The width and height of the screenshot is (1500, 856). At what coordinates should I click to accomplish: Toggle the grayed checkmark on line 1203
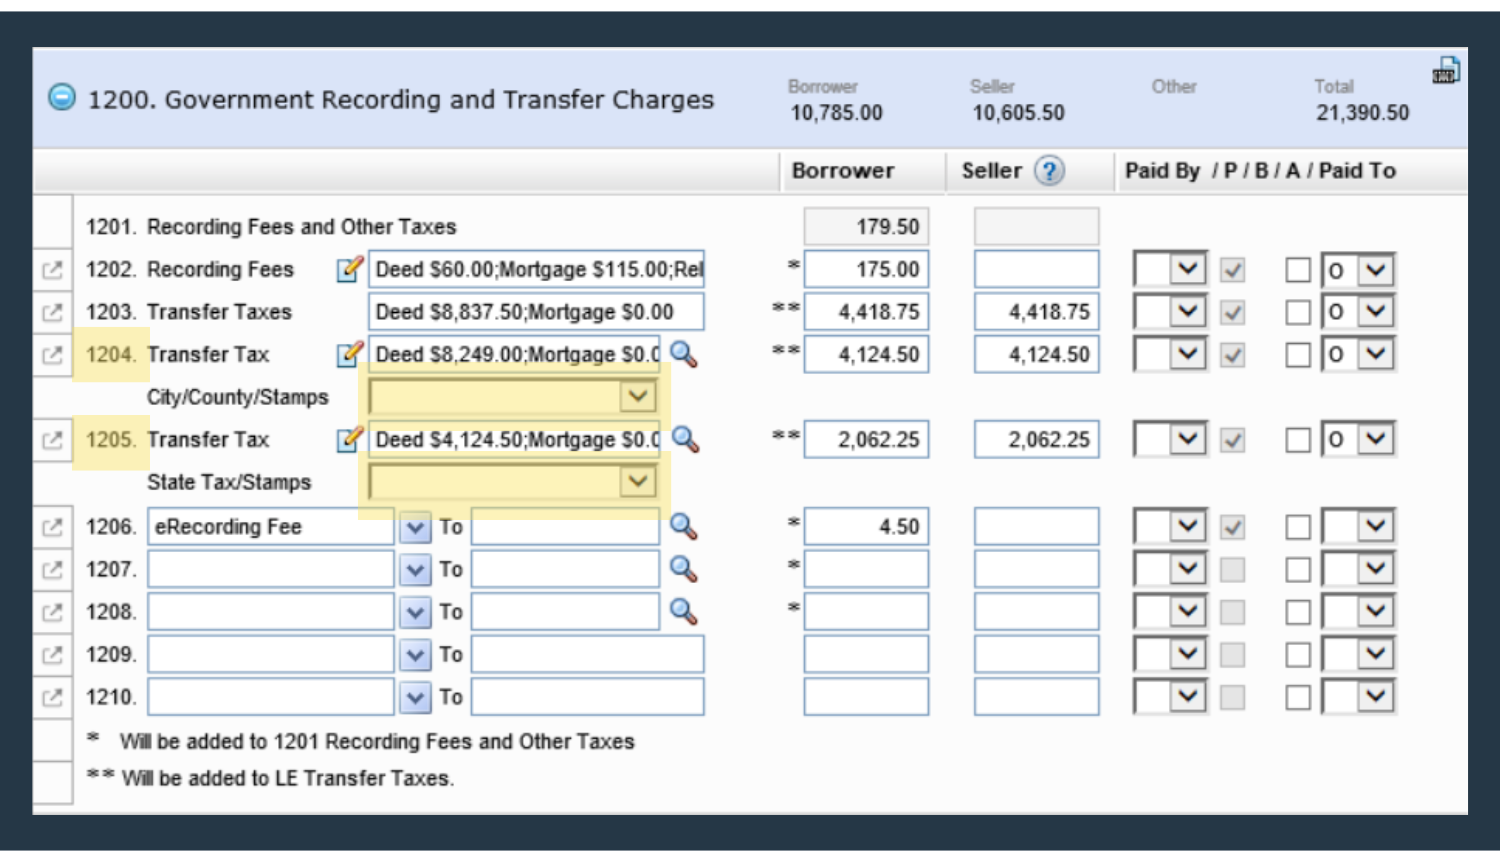1233,312
